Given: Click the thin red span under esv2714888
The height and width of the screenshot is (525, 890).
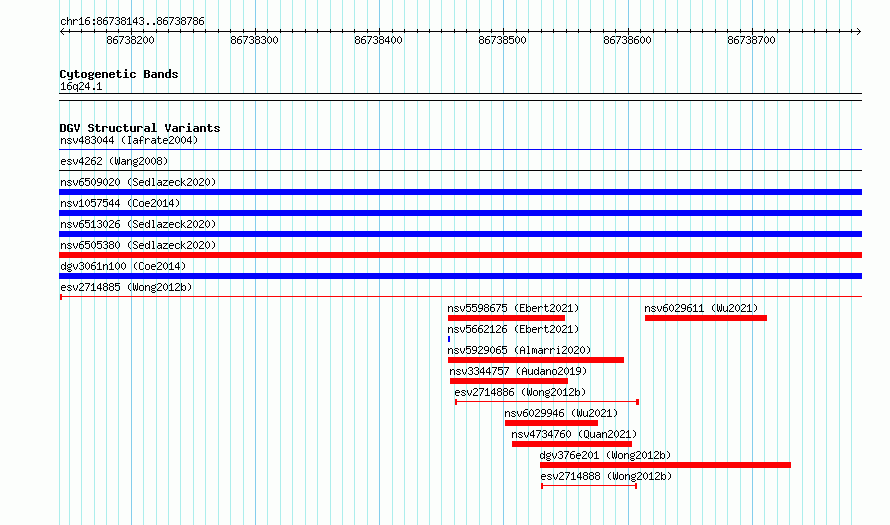Looking at the screenshot, I should tap(589, 486).
